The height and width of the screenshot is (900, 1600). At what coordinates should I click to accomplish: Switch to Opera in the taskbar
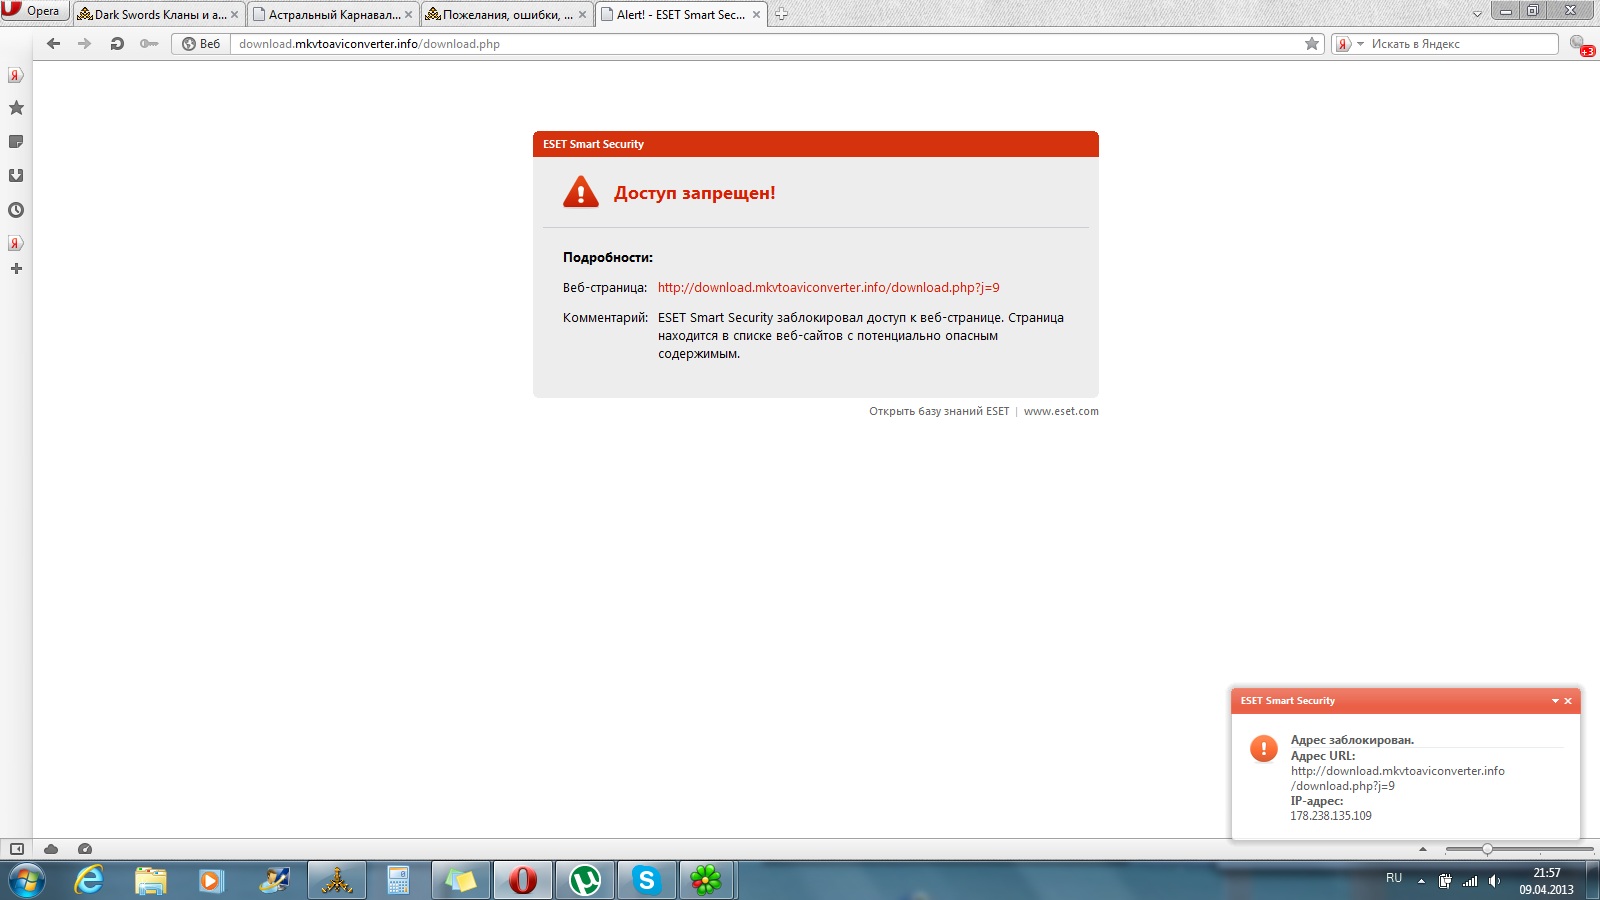(x=523, y=880)
